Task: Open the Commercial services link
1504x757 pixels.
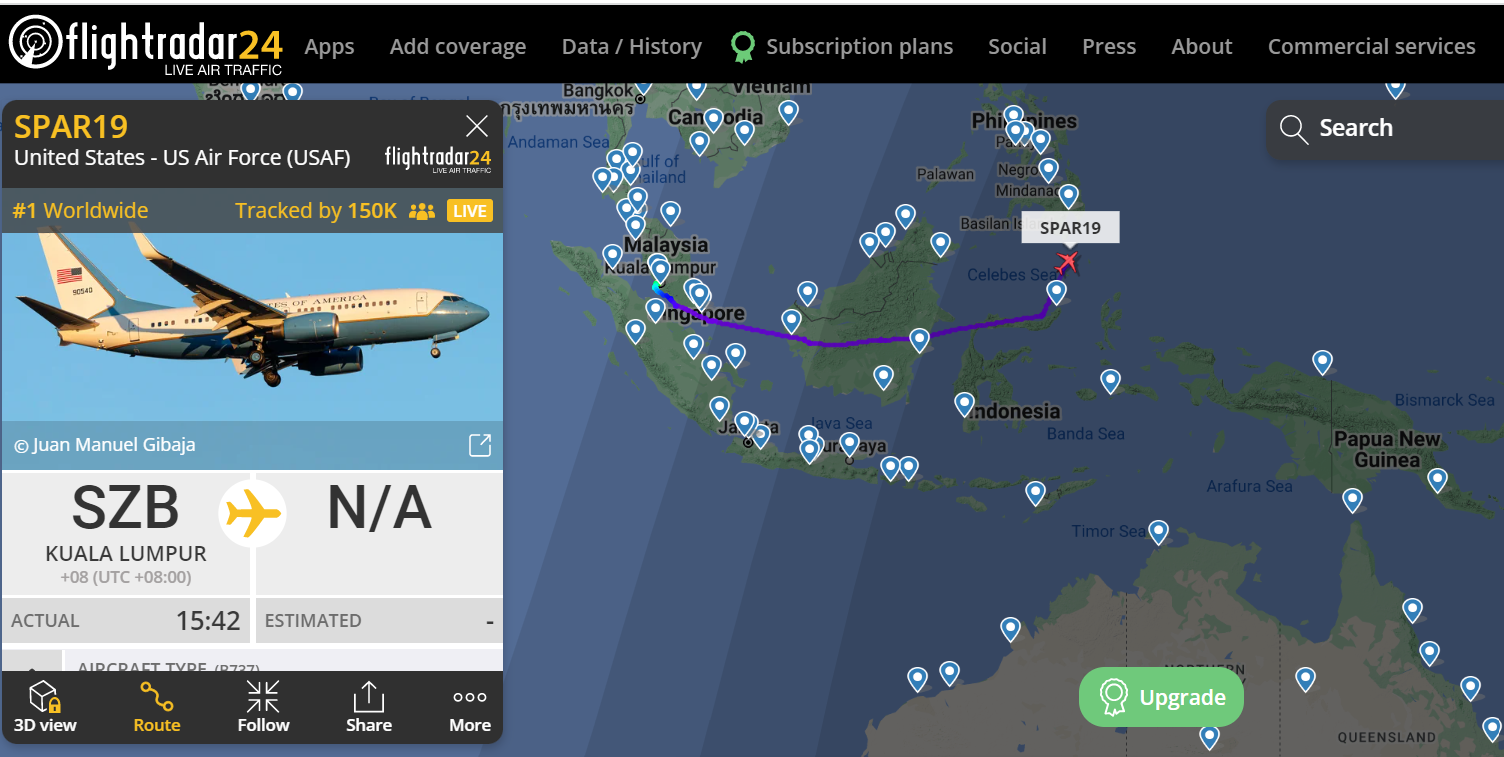Action: tap(1371, 47)
